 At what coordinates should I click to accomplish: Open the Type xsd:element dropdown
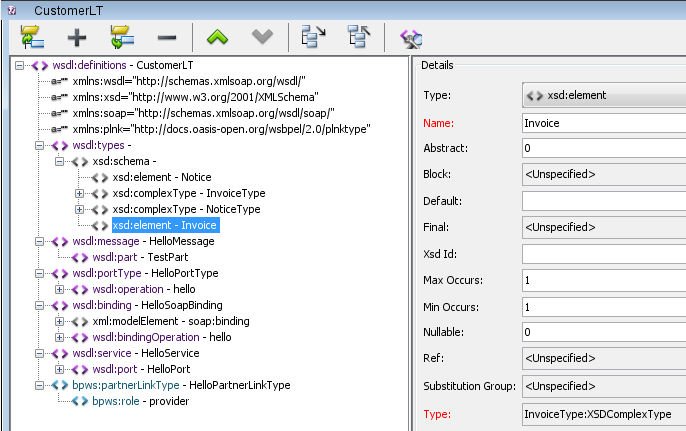pyautogui.click(x=604, y=95)
